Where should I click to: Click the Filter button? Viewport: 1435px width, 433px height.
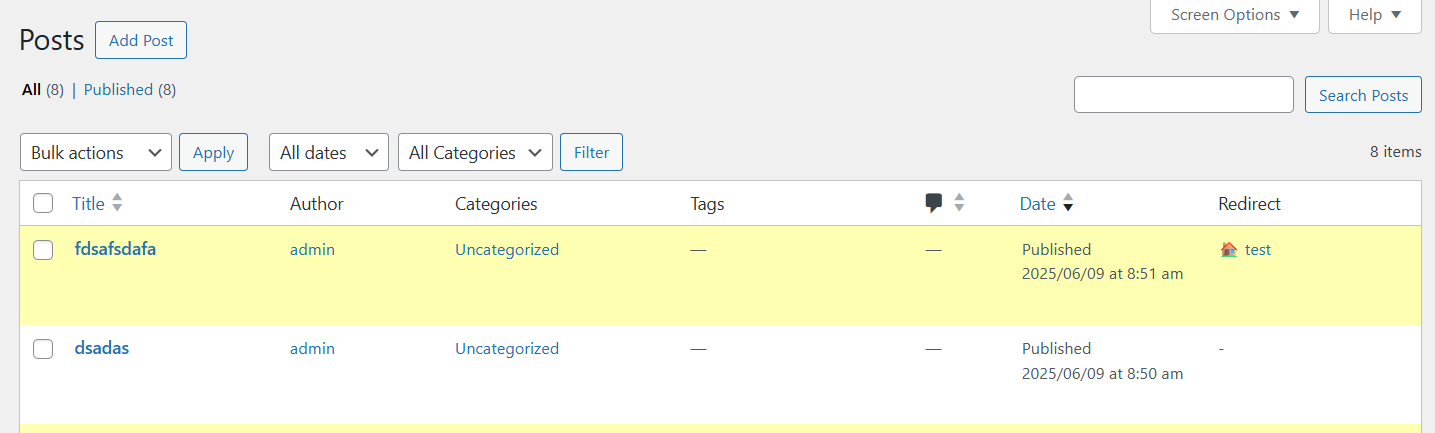pos(591,152)
